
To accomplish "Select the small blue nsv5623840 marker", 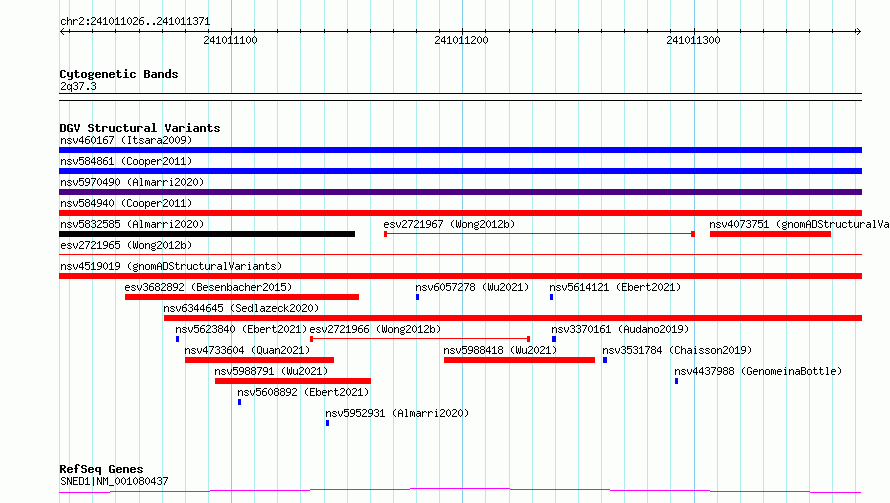I will tap(178, 339).
